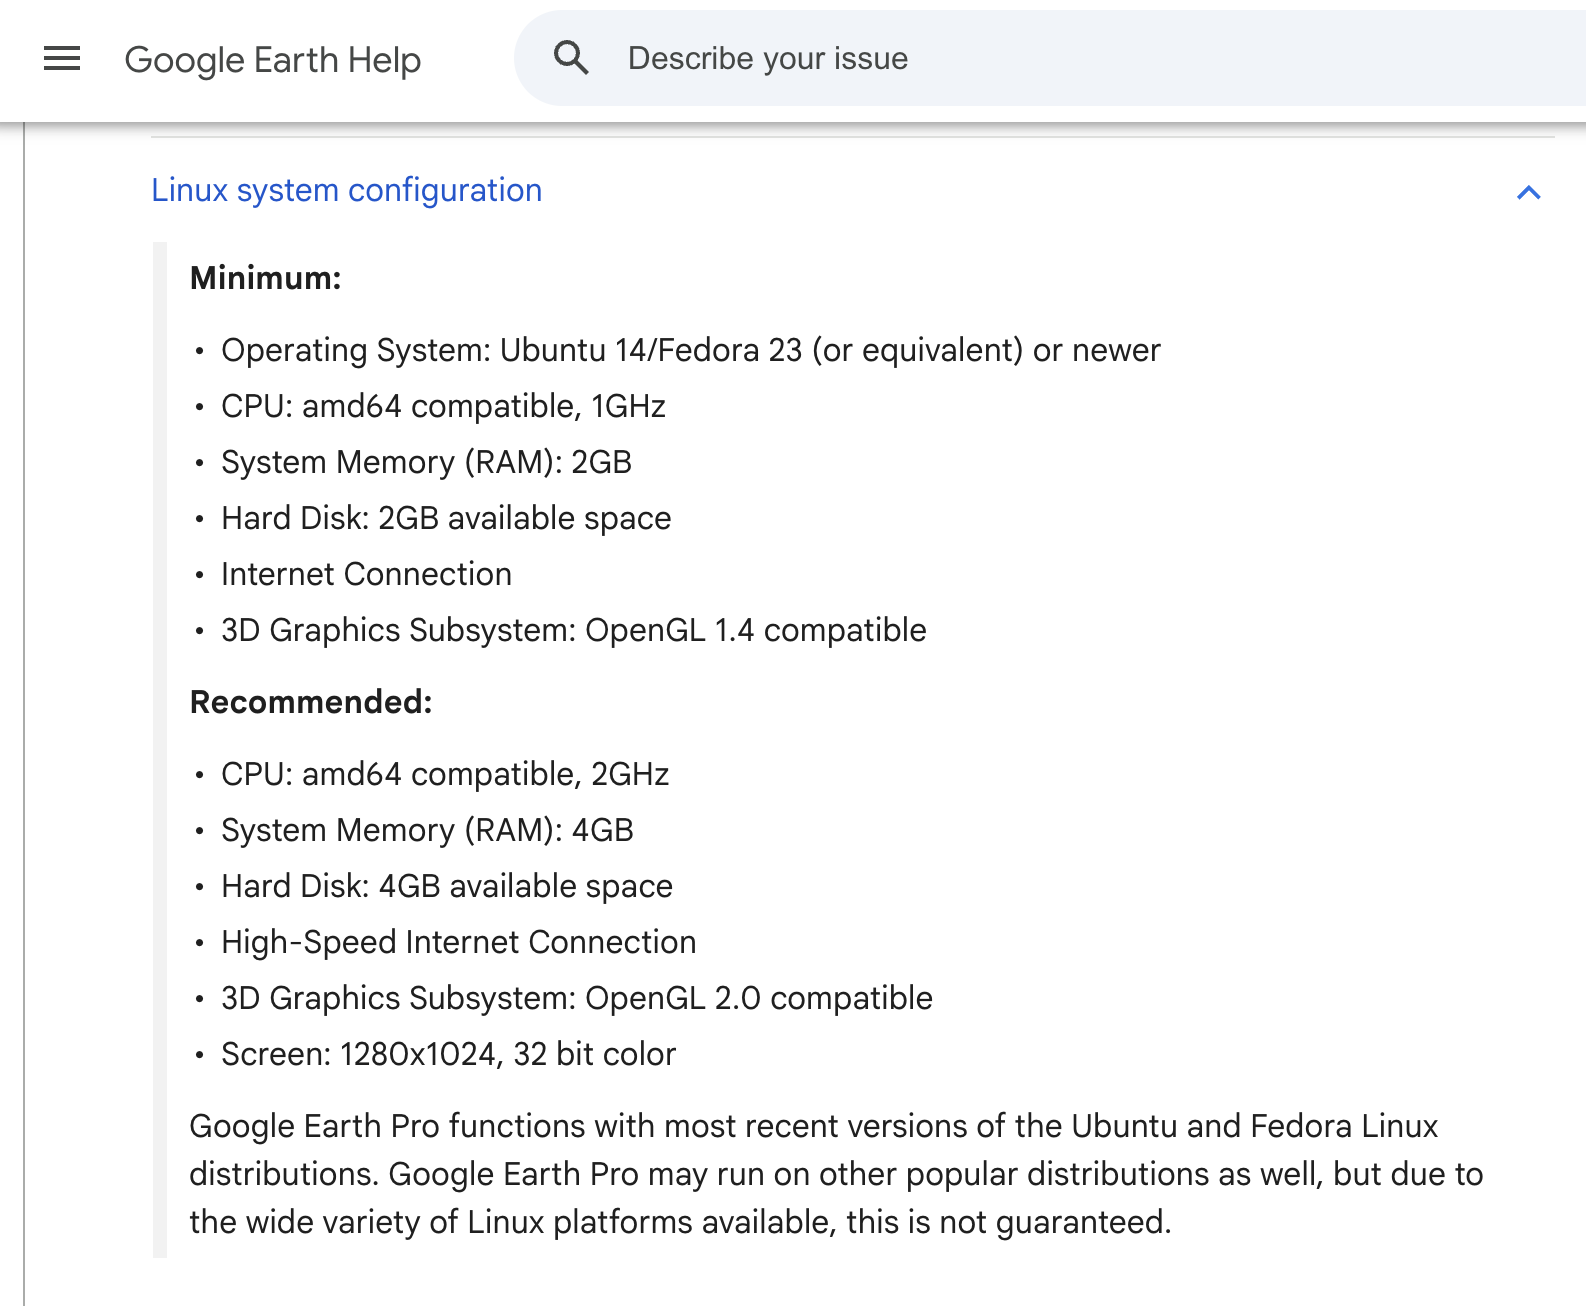1586x1306 pixels.
Task: Select the Minimum requirements heading text
Action: pos(265,278)
